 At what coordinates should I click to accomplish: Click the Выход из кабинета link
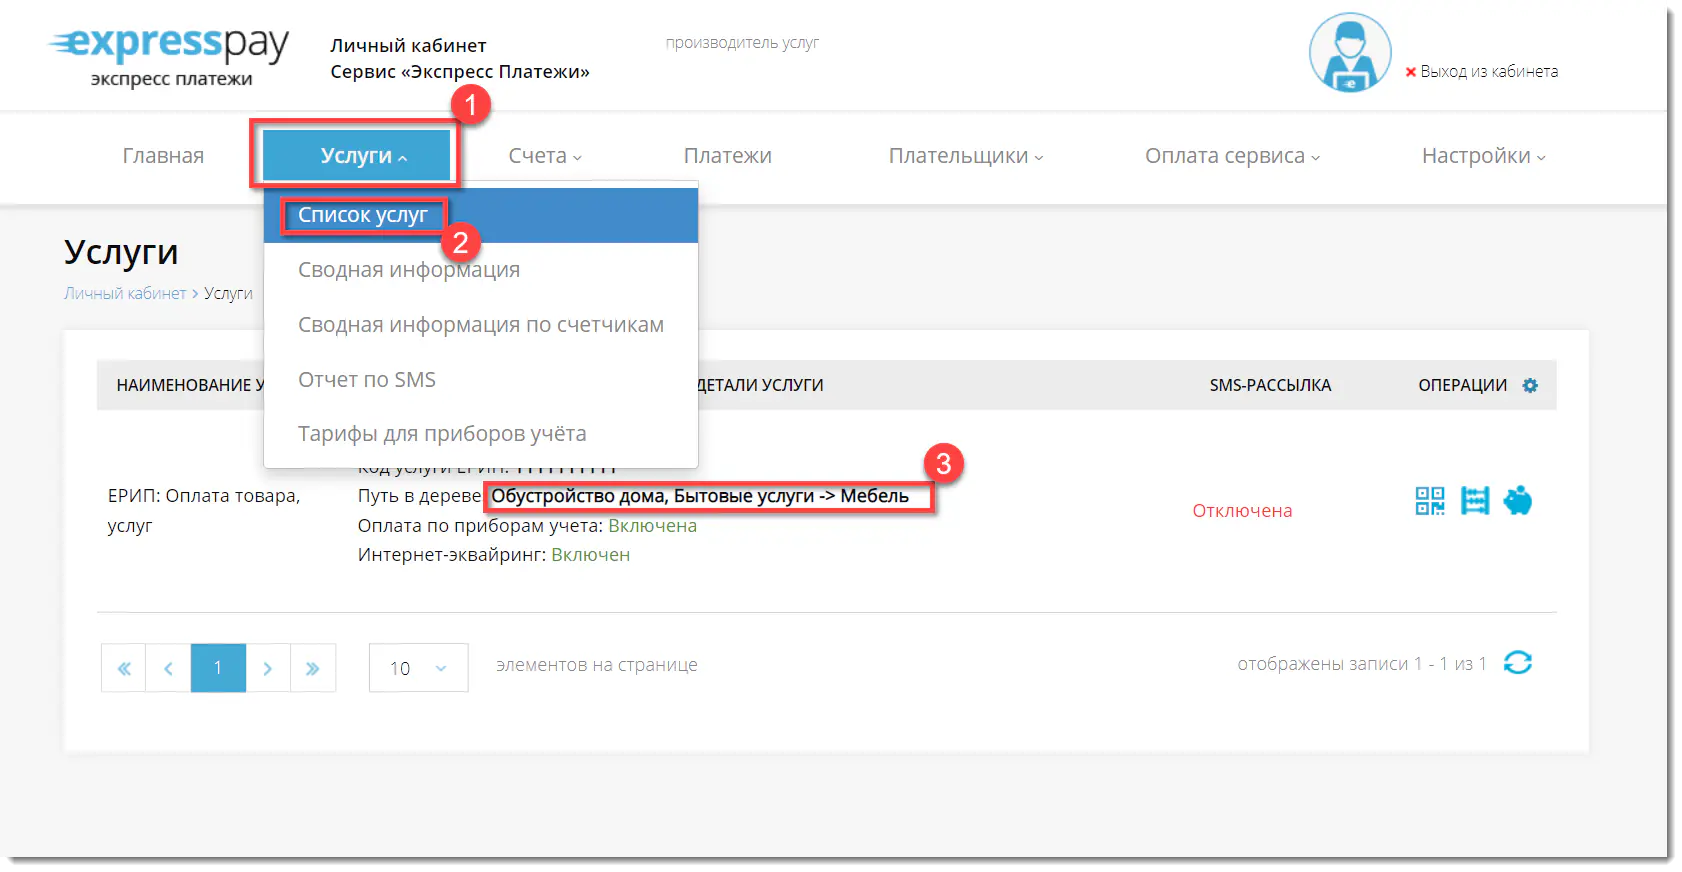(1487, 72)
